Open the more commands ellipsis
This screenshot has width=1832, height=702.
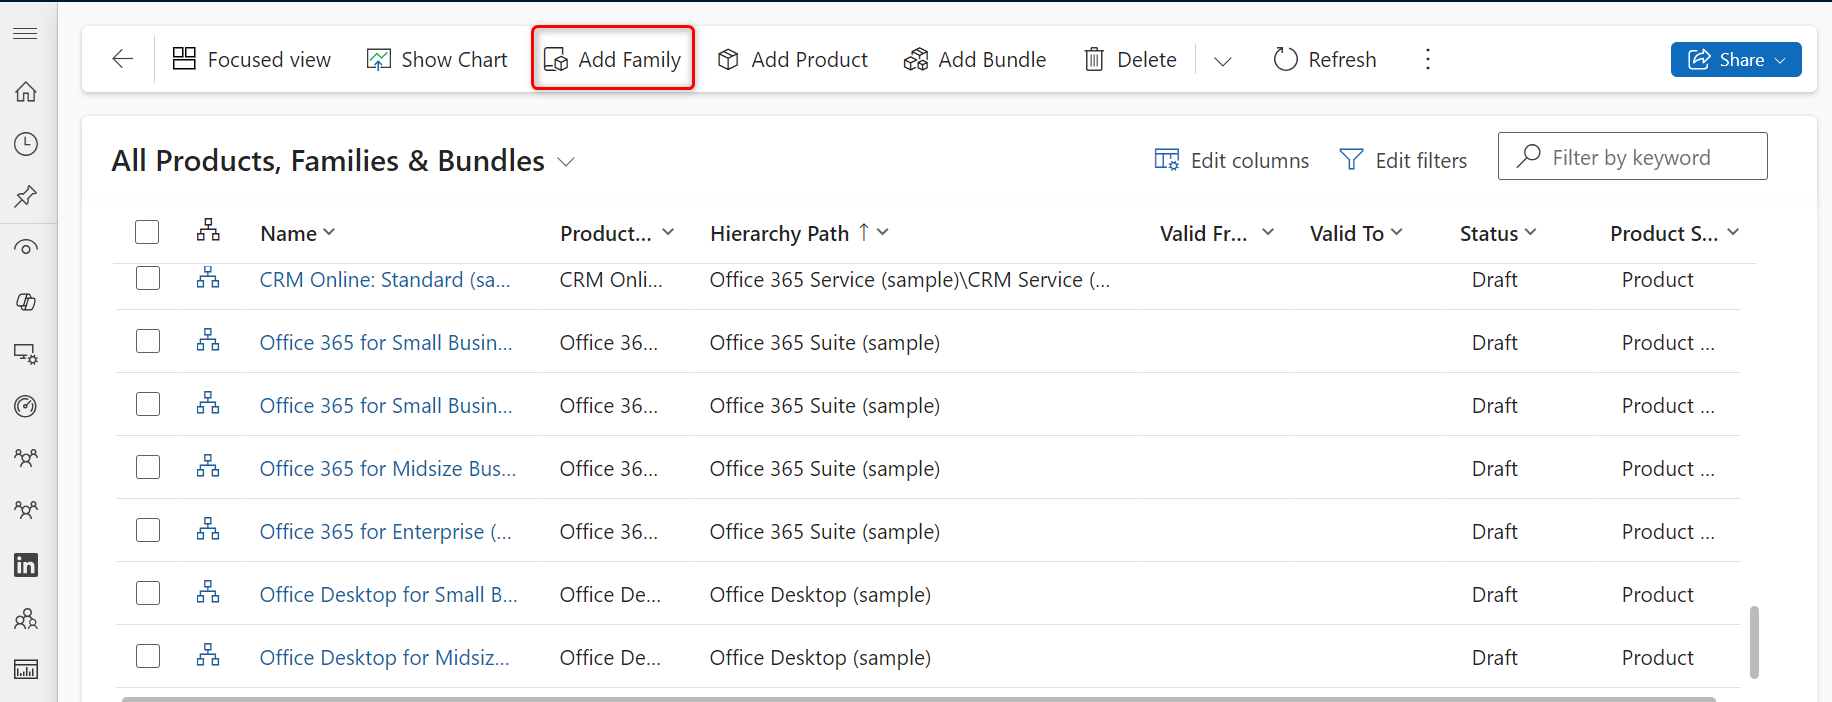pyautogui.click(x=1428, y=59)
